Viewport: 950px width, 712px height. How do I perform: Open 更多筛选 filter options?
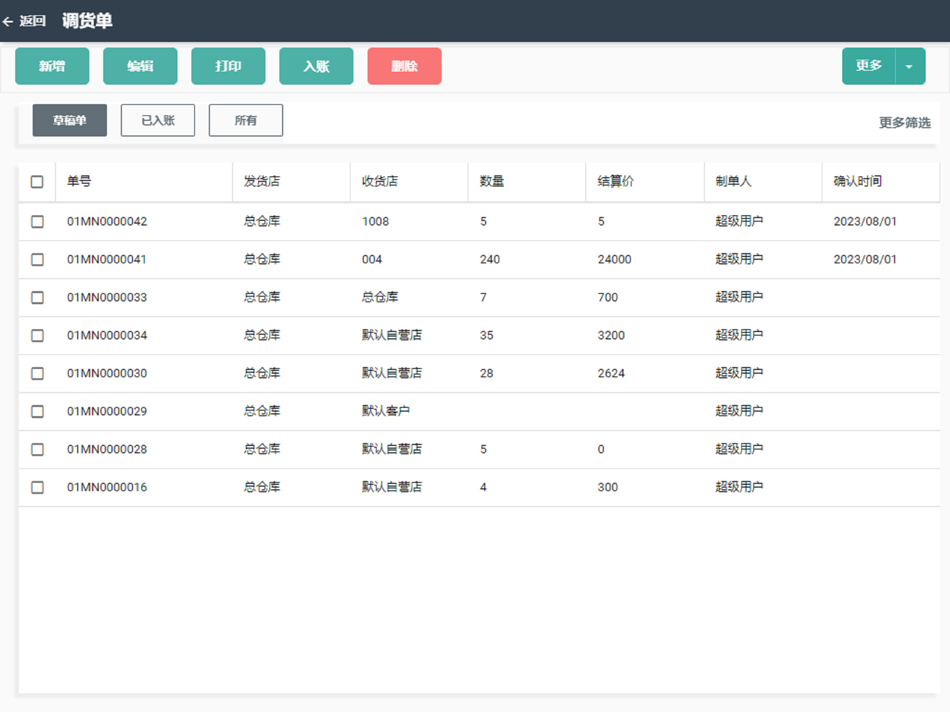coord(905,122)
